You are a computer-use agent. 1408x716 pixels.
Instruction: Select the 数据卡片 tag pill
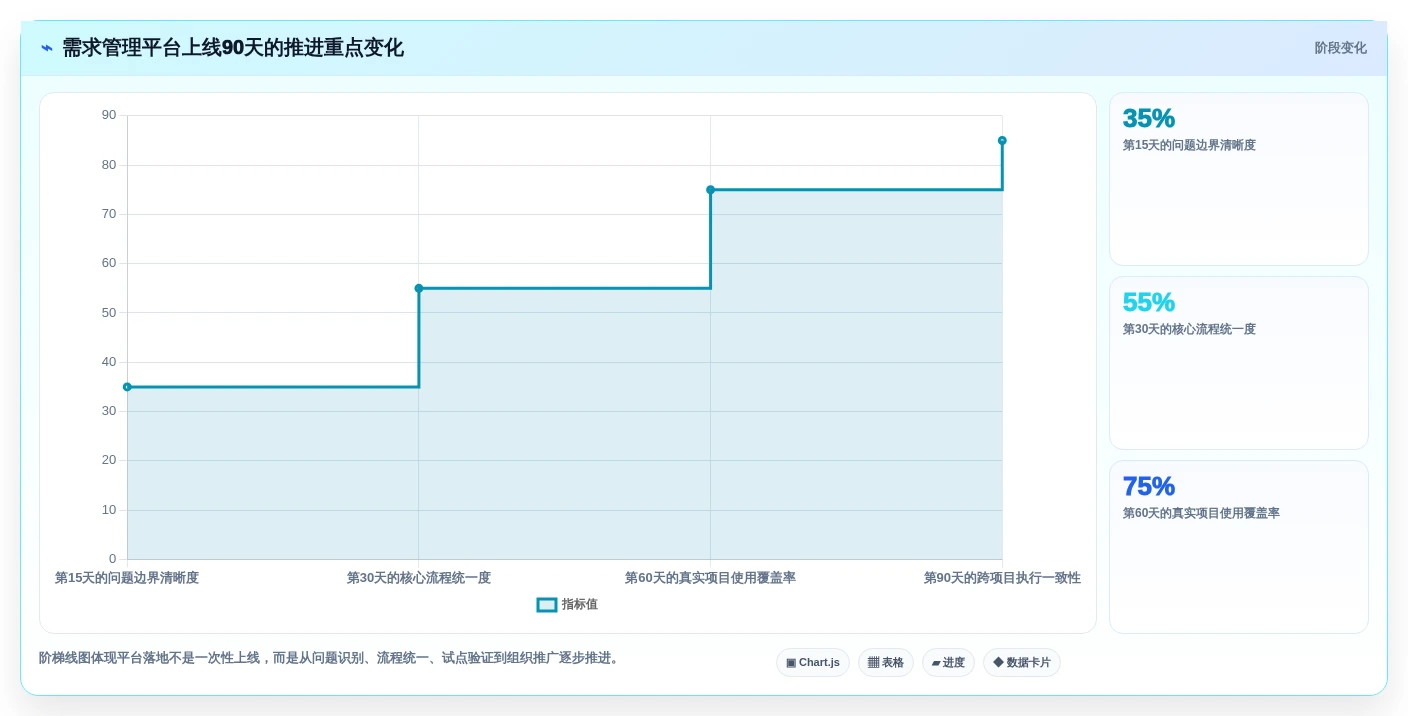point(1022,663)
